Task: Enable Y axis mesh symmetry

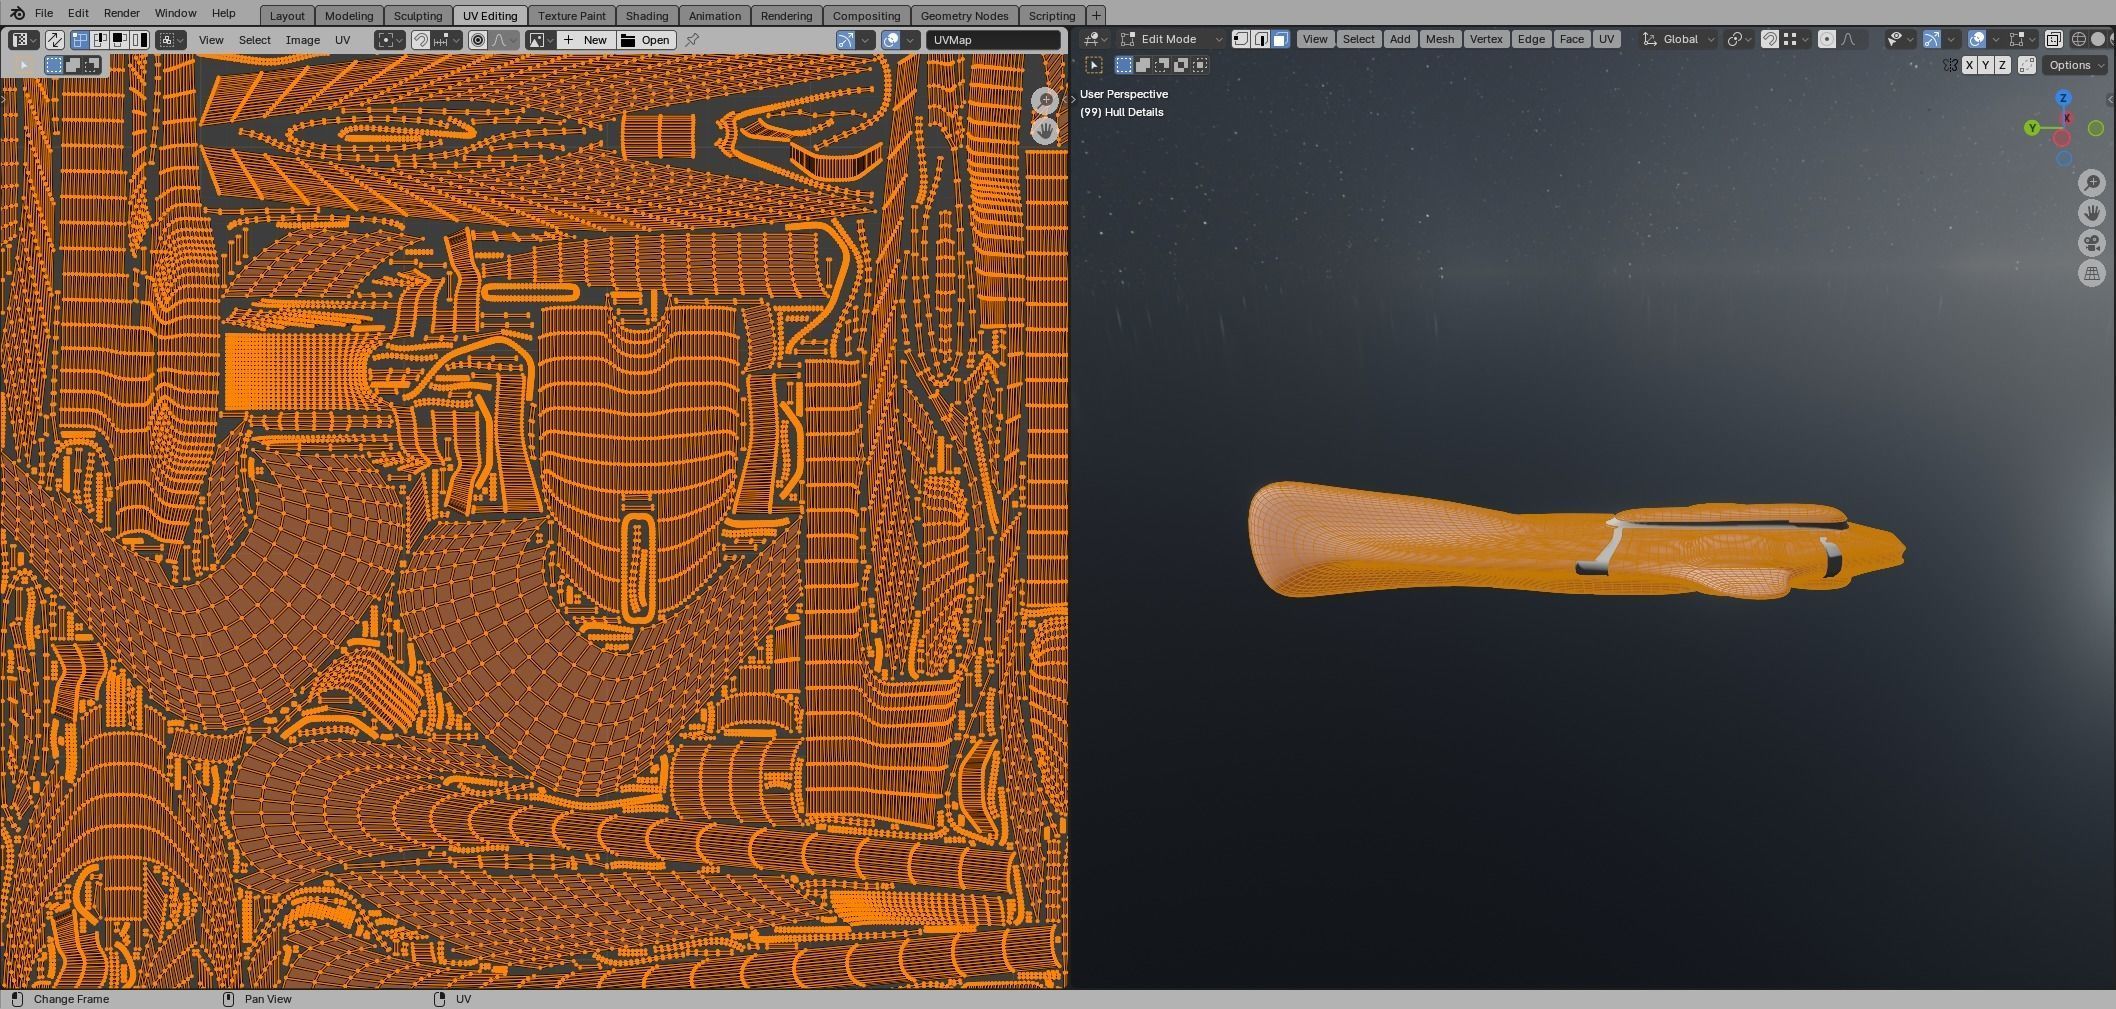Action: [1985, 65]
